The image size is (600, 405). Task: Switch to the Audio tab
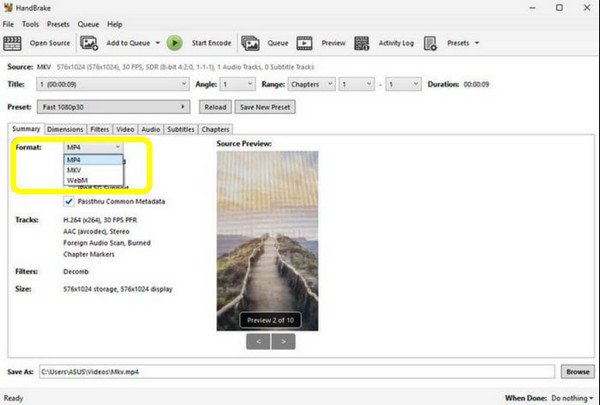pyautogui.click(x=151, y=129)
